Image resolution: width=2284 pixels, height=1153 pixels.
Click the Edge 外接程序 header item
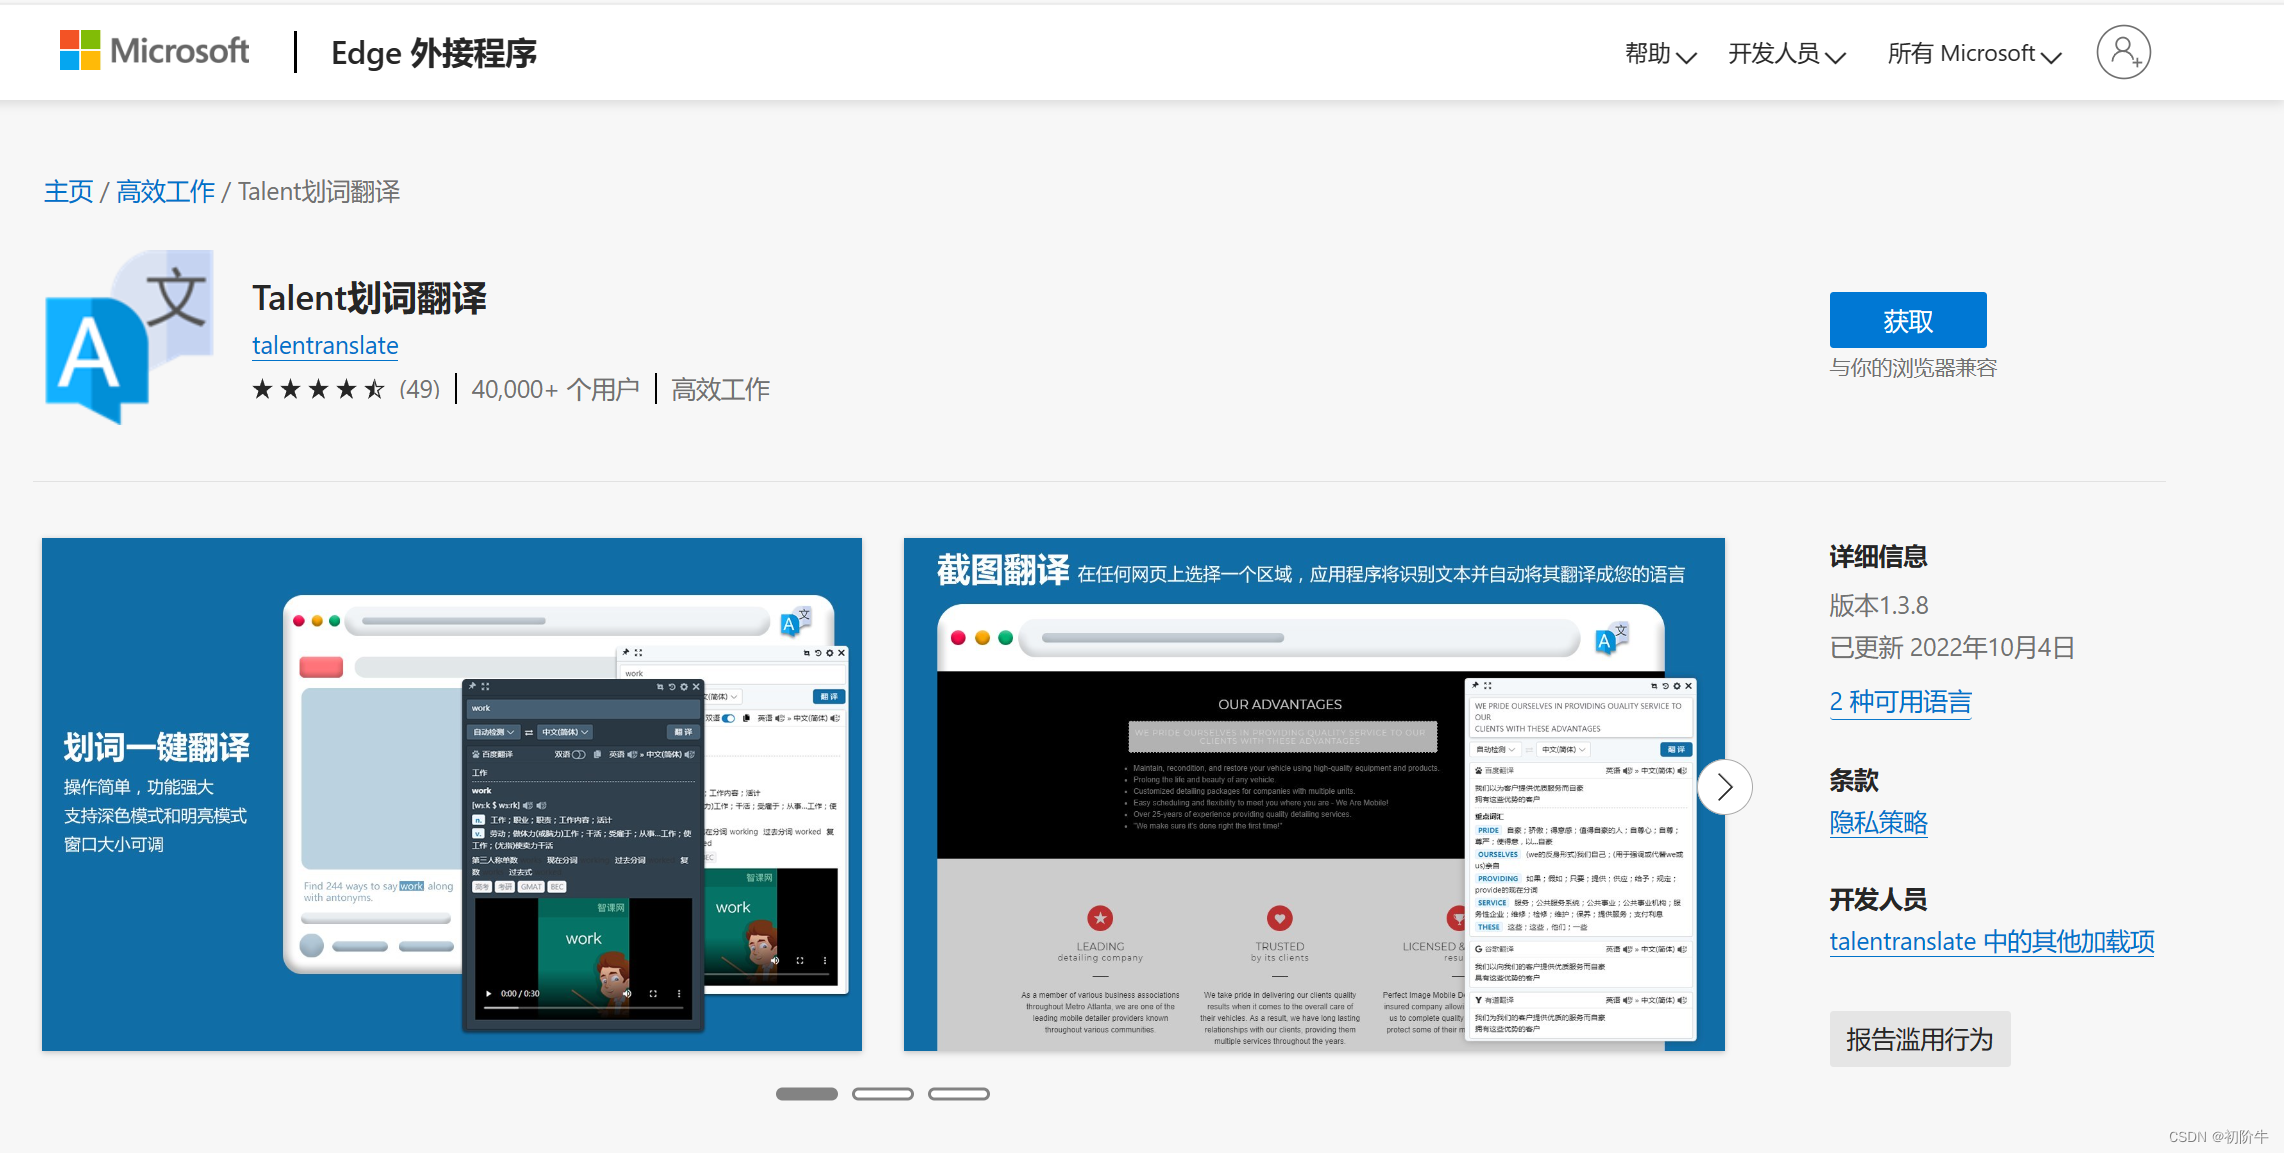[432, 53]
